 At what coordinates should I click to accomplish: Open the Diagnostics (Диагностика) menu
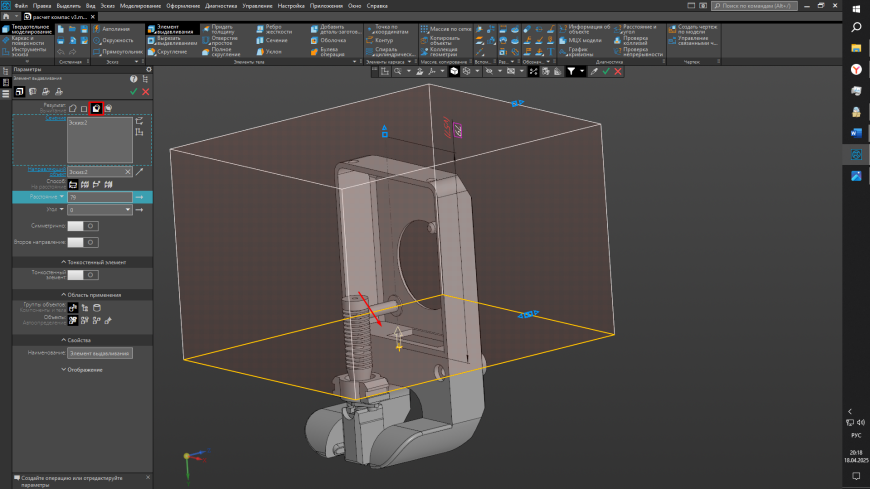pyautogui.click(x=221, y=6)
